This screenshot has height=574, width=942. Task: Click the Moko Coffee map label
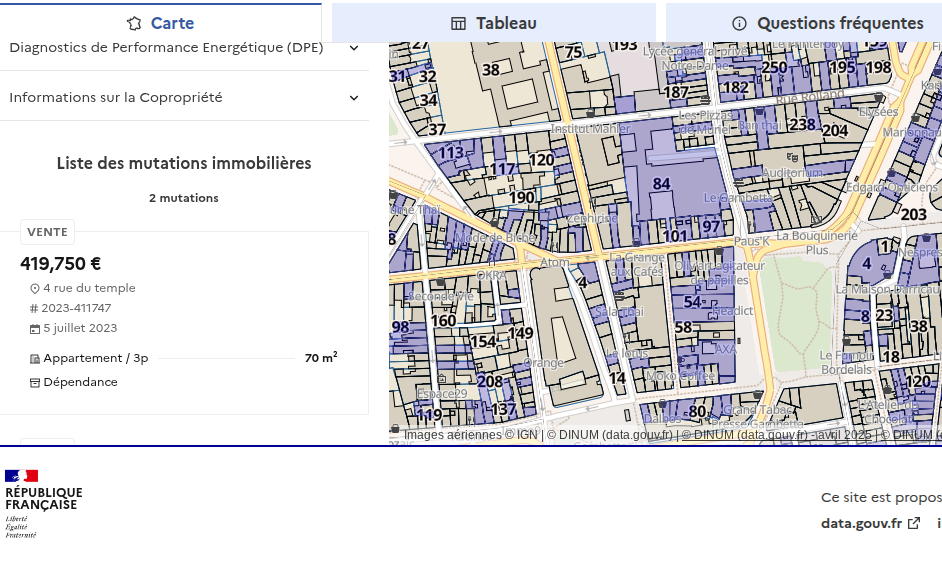click(x=681, y=376)
